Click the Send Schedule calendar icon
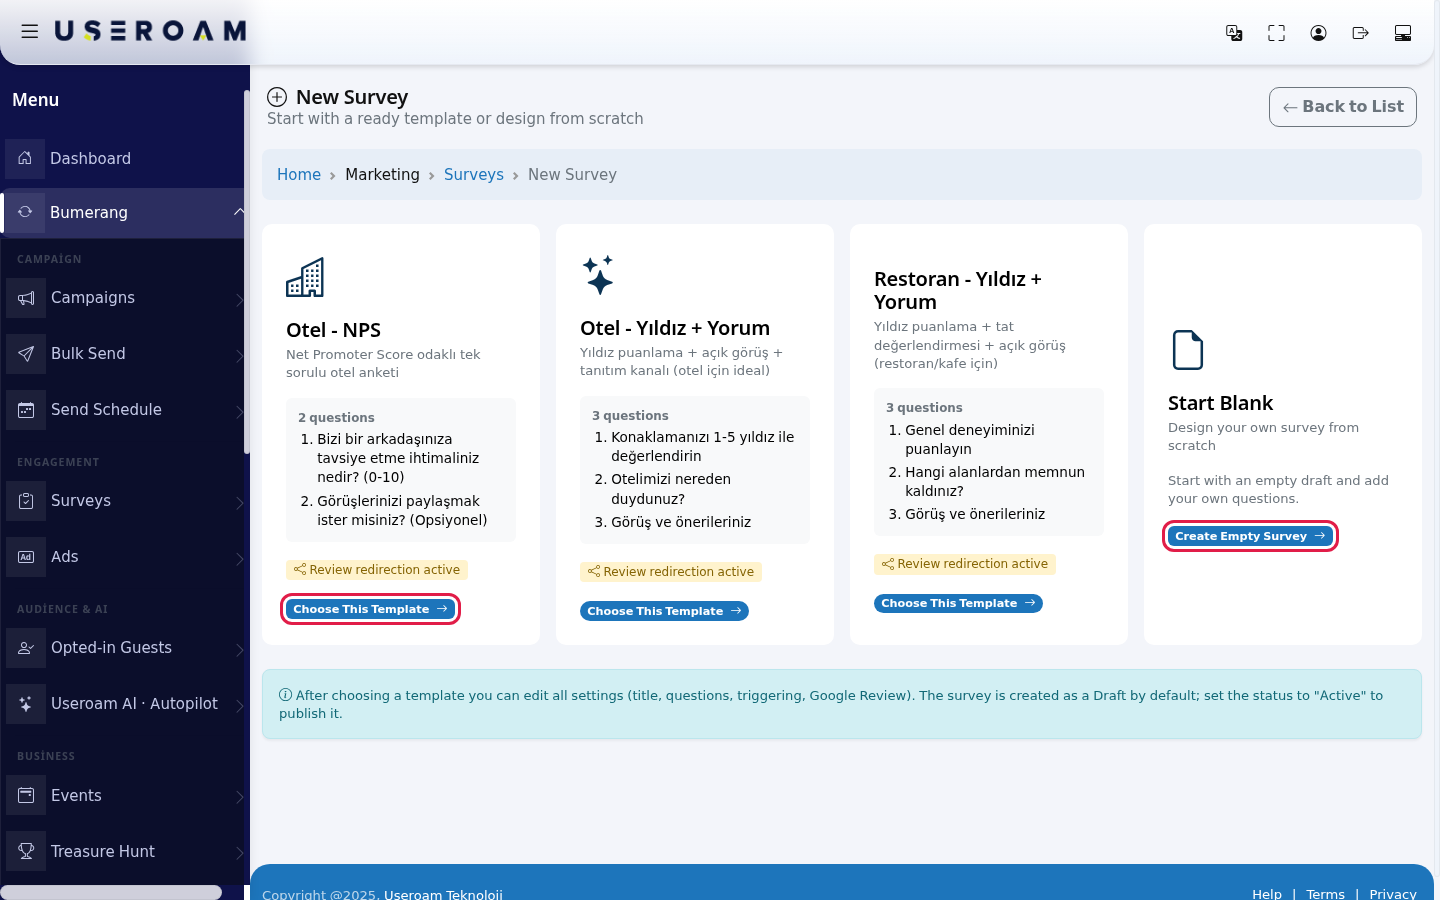The width and height of the screenshot is (1440, 900). coord(26,410)
